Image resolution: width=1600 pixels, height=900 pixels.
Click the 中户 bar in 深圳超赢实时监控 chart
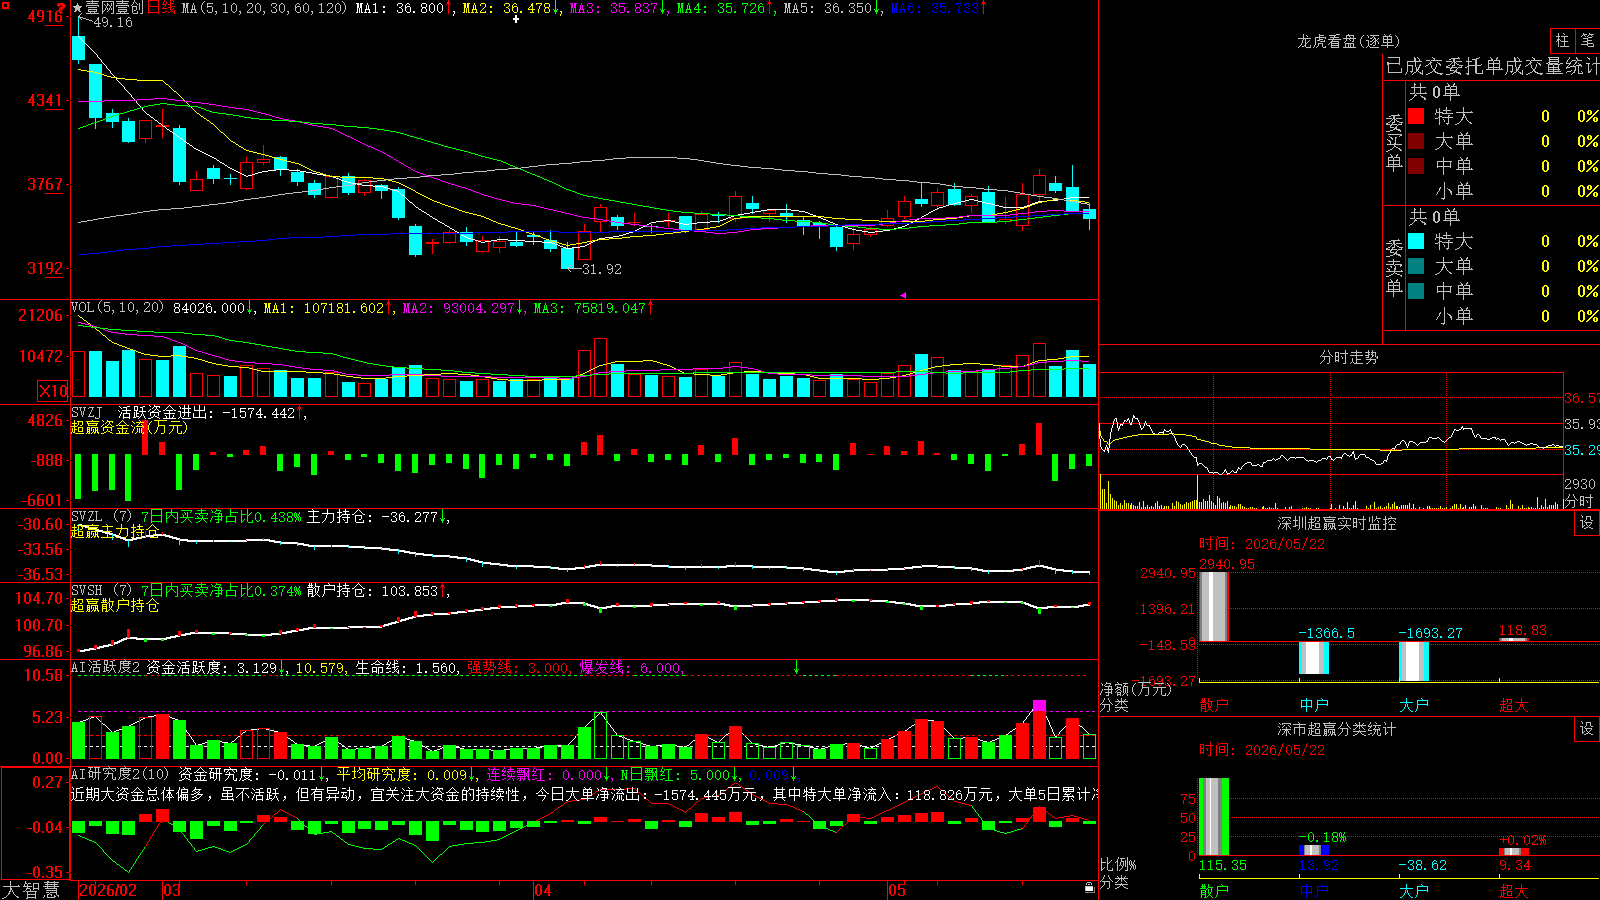click(1314, 658)
